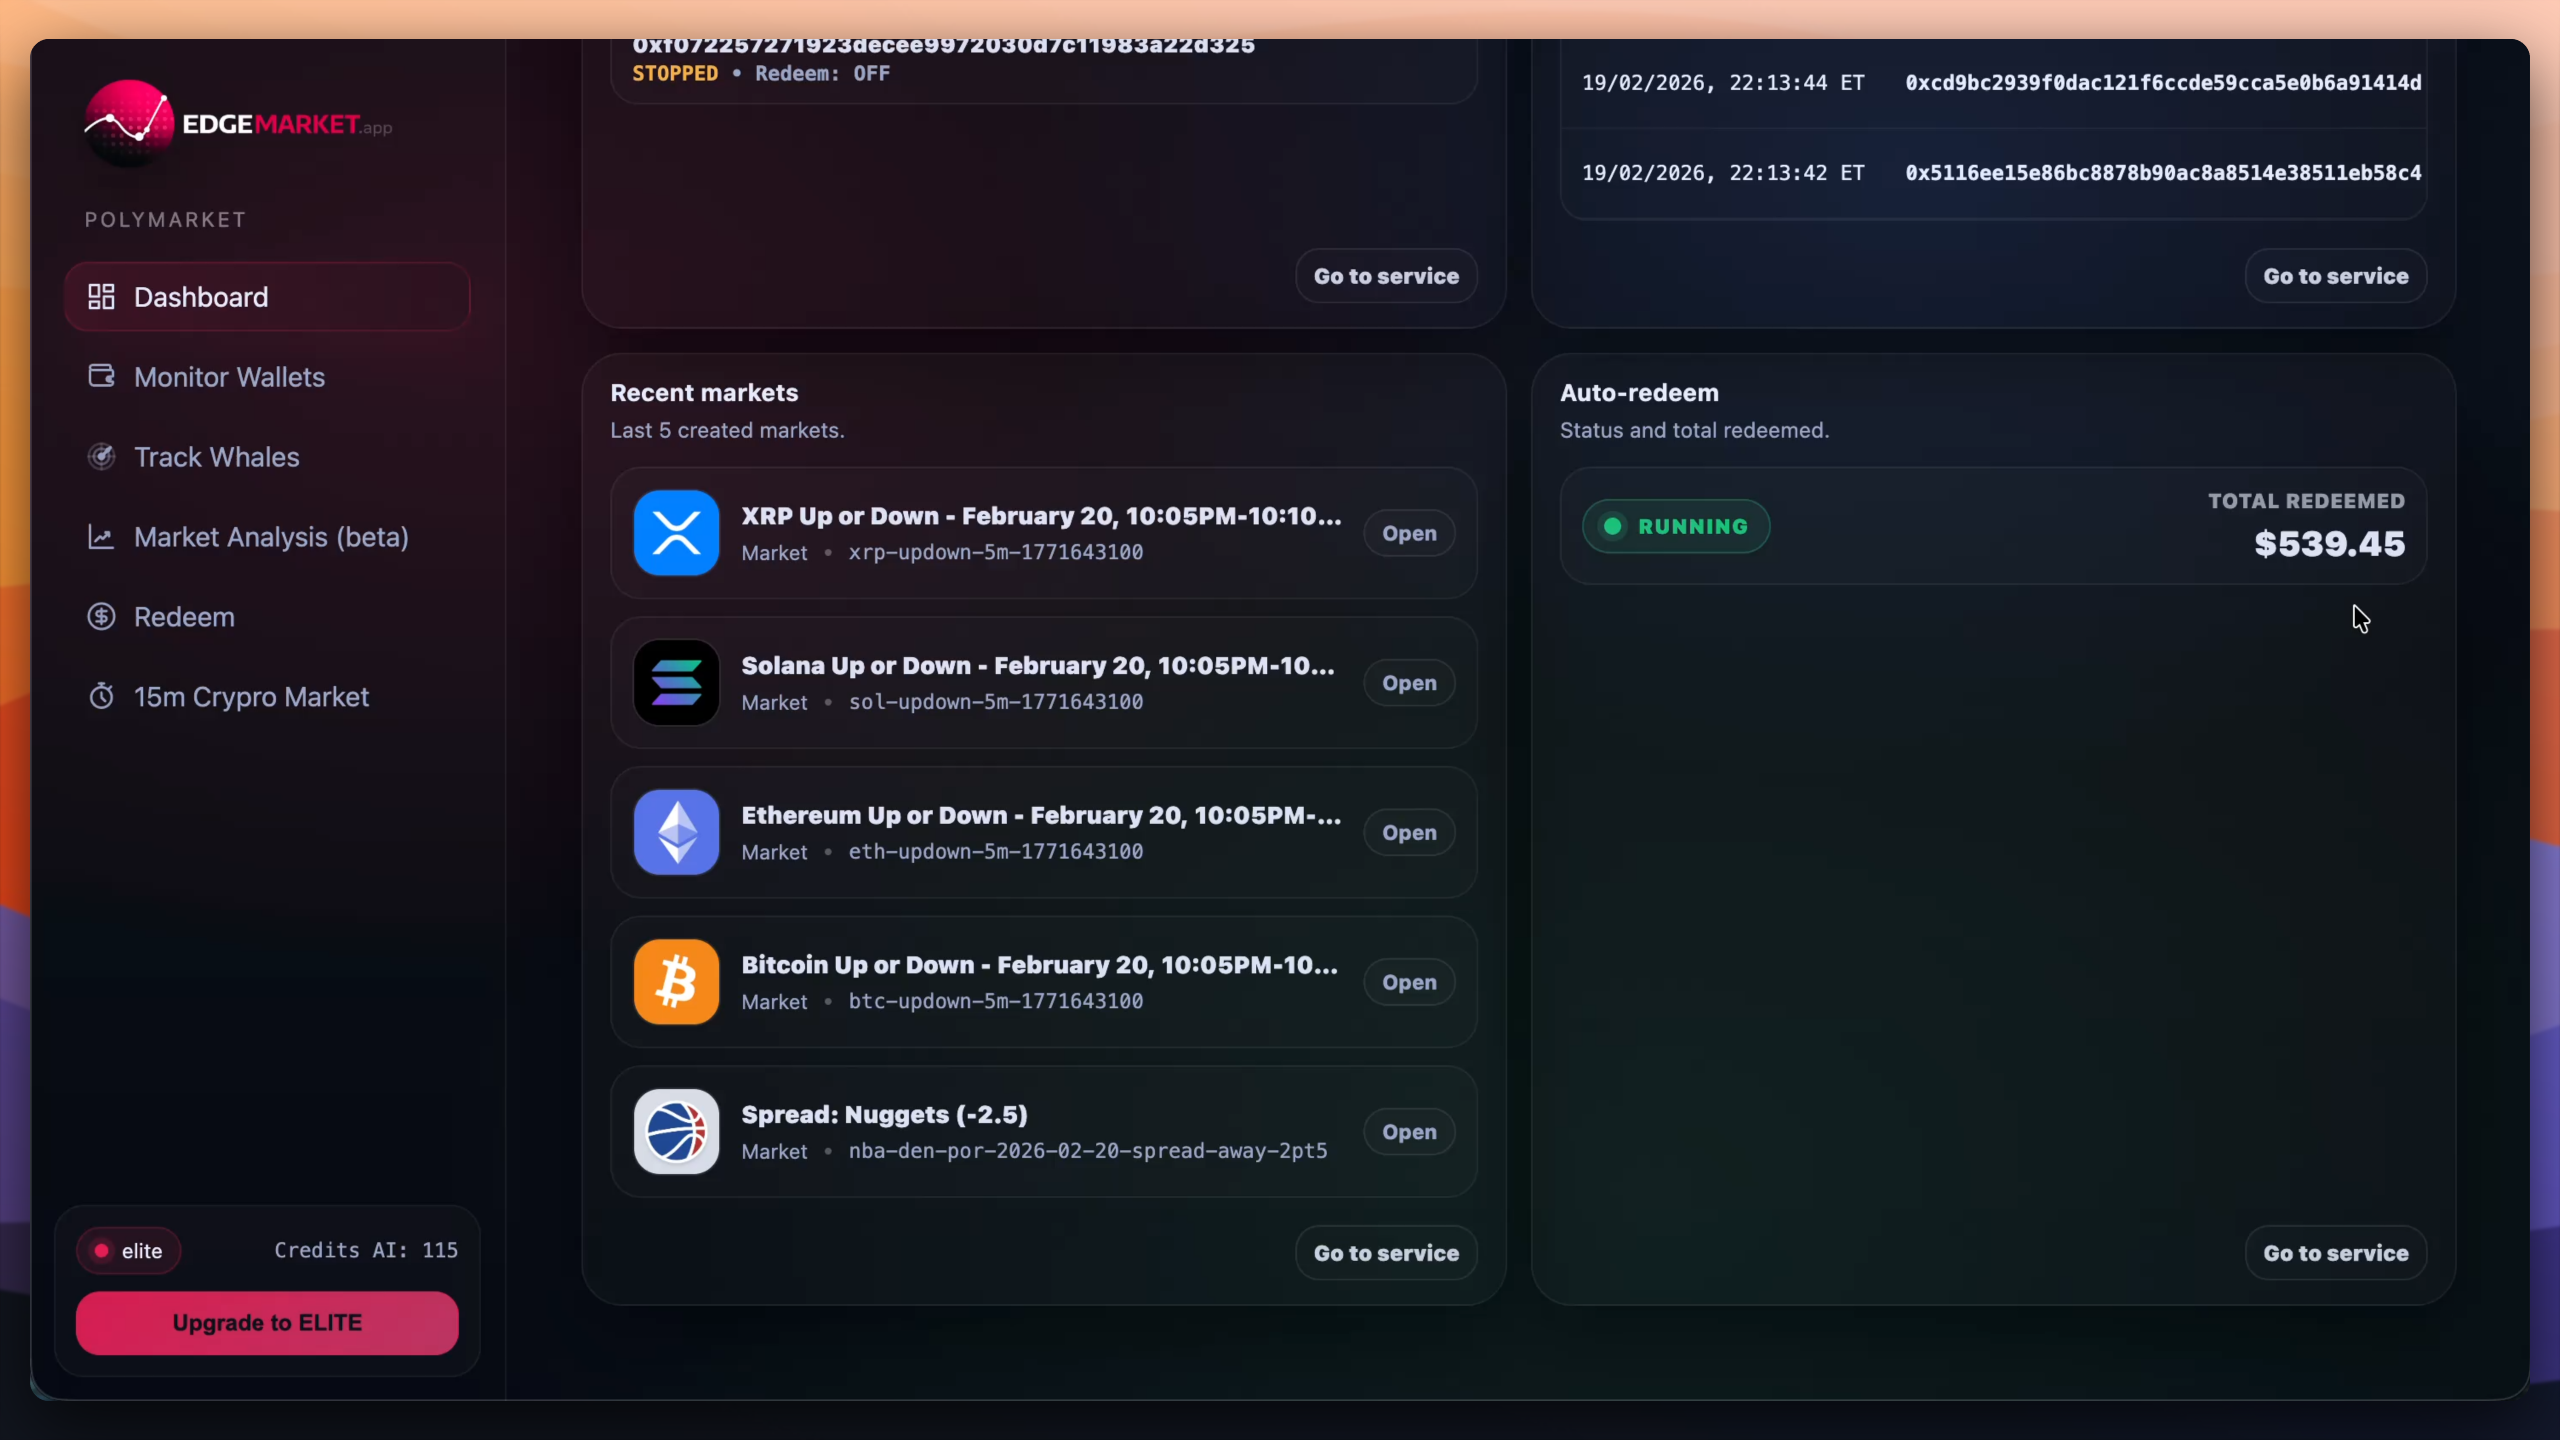Select Track Whales in the sidebar

click(216, 456)
